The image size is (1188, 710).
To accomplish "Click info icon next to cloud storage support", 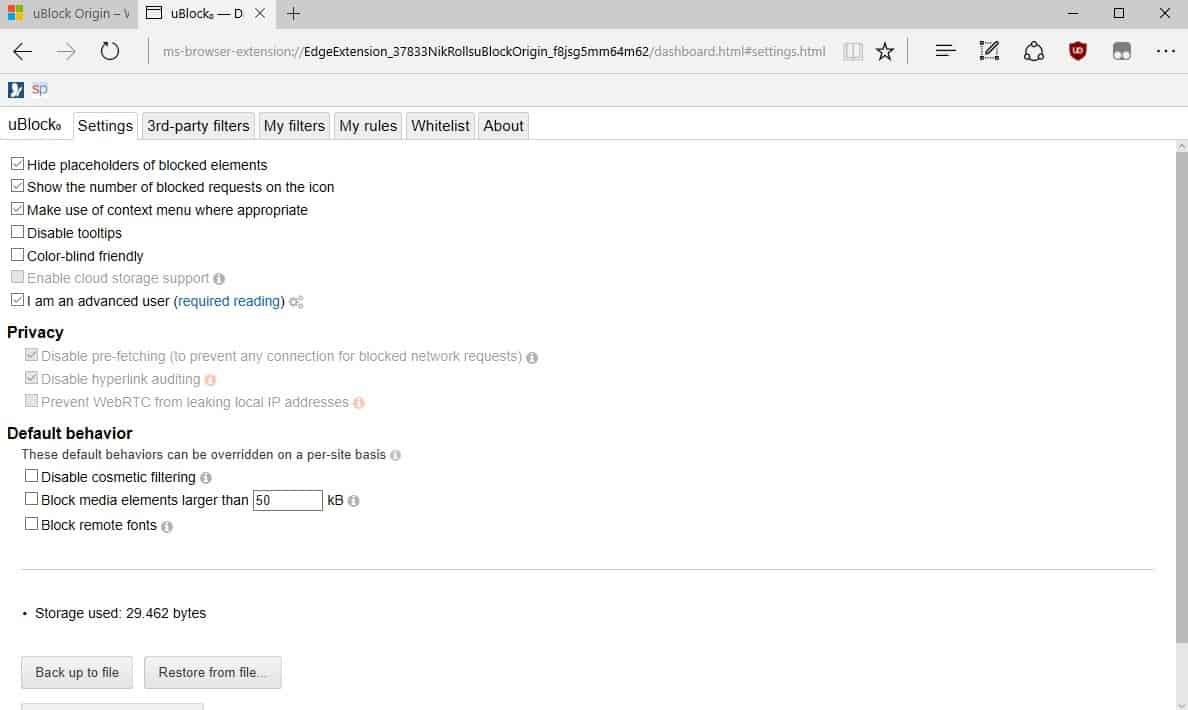I will tap(219, 279).
